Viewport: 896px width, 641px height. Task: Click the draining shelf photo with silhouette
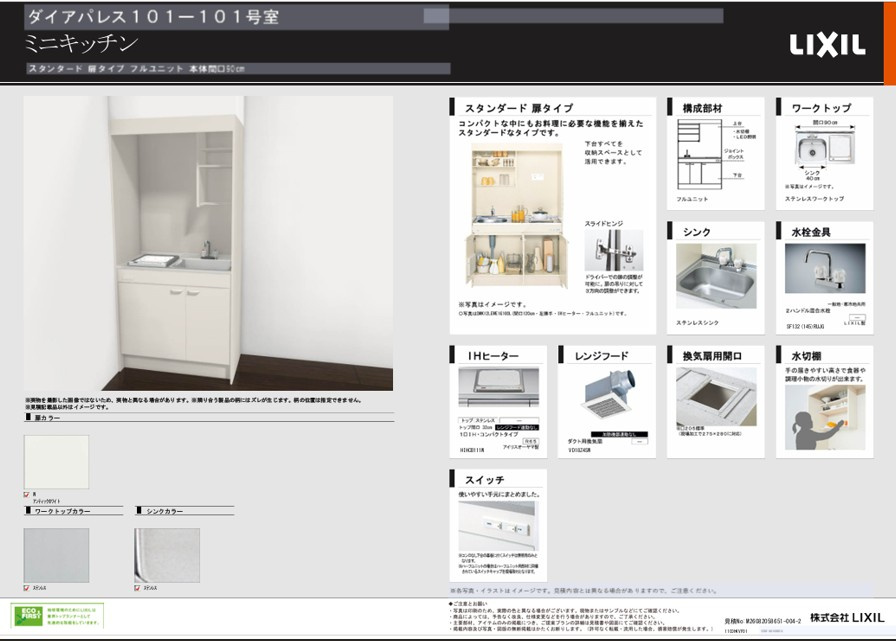[x=825, y=417]
